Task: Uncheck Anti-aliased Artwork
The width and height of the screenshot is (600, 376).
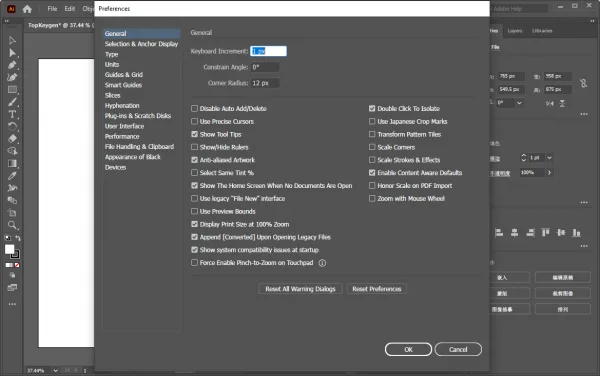Action: tap(194, 160)
